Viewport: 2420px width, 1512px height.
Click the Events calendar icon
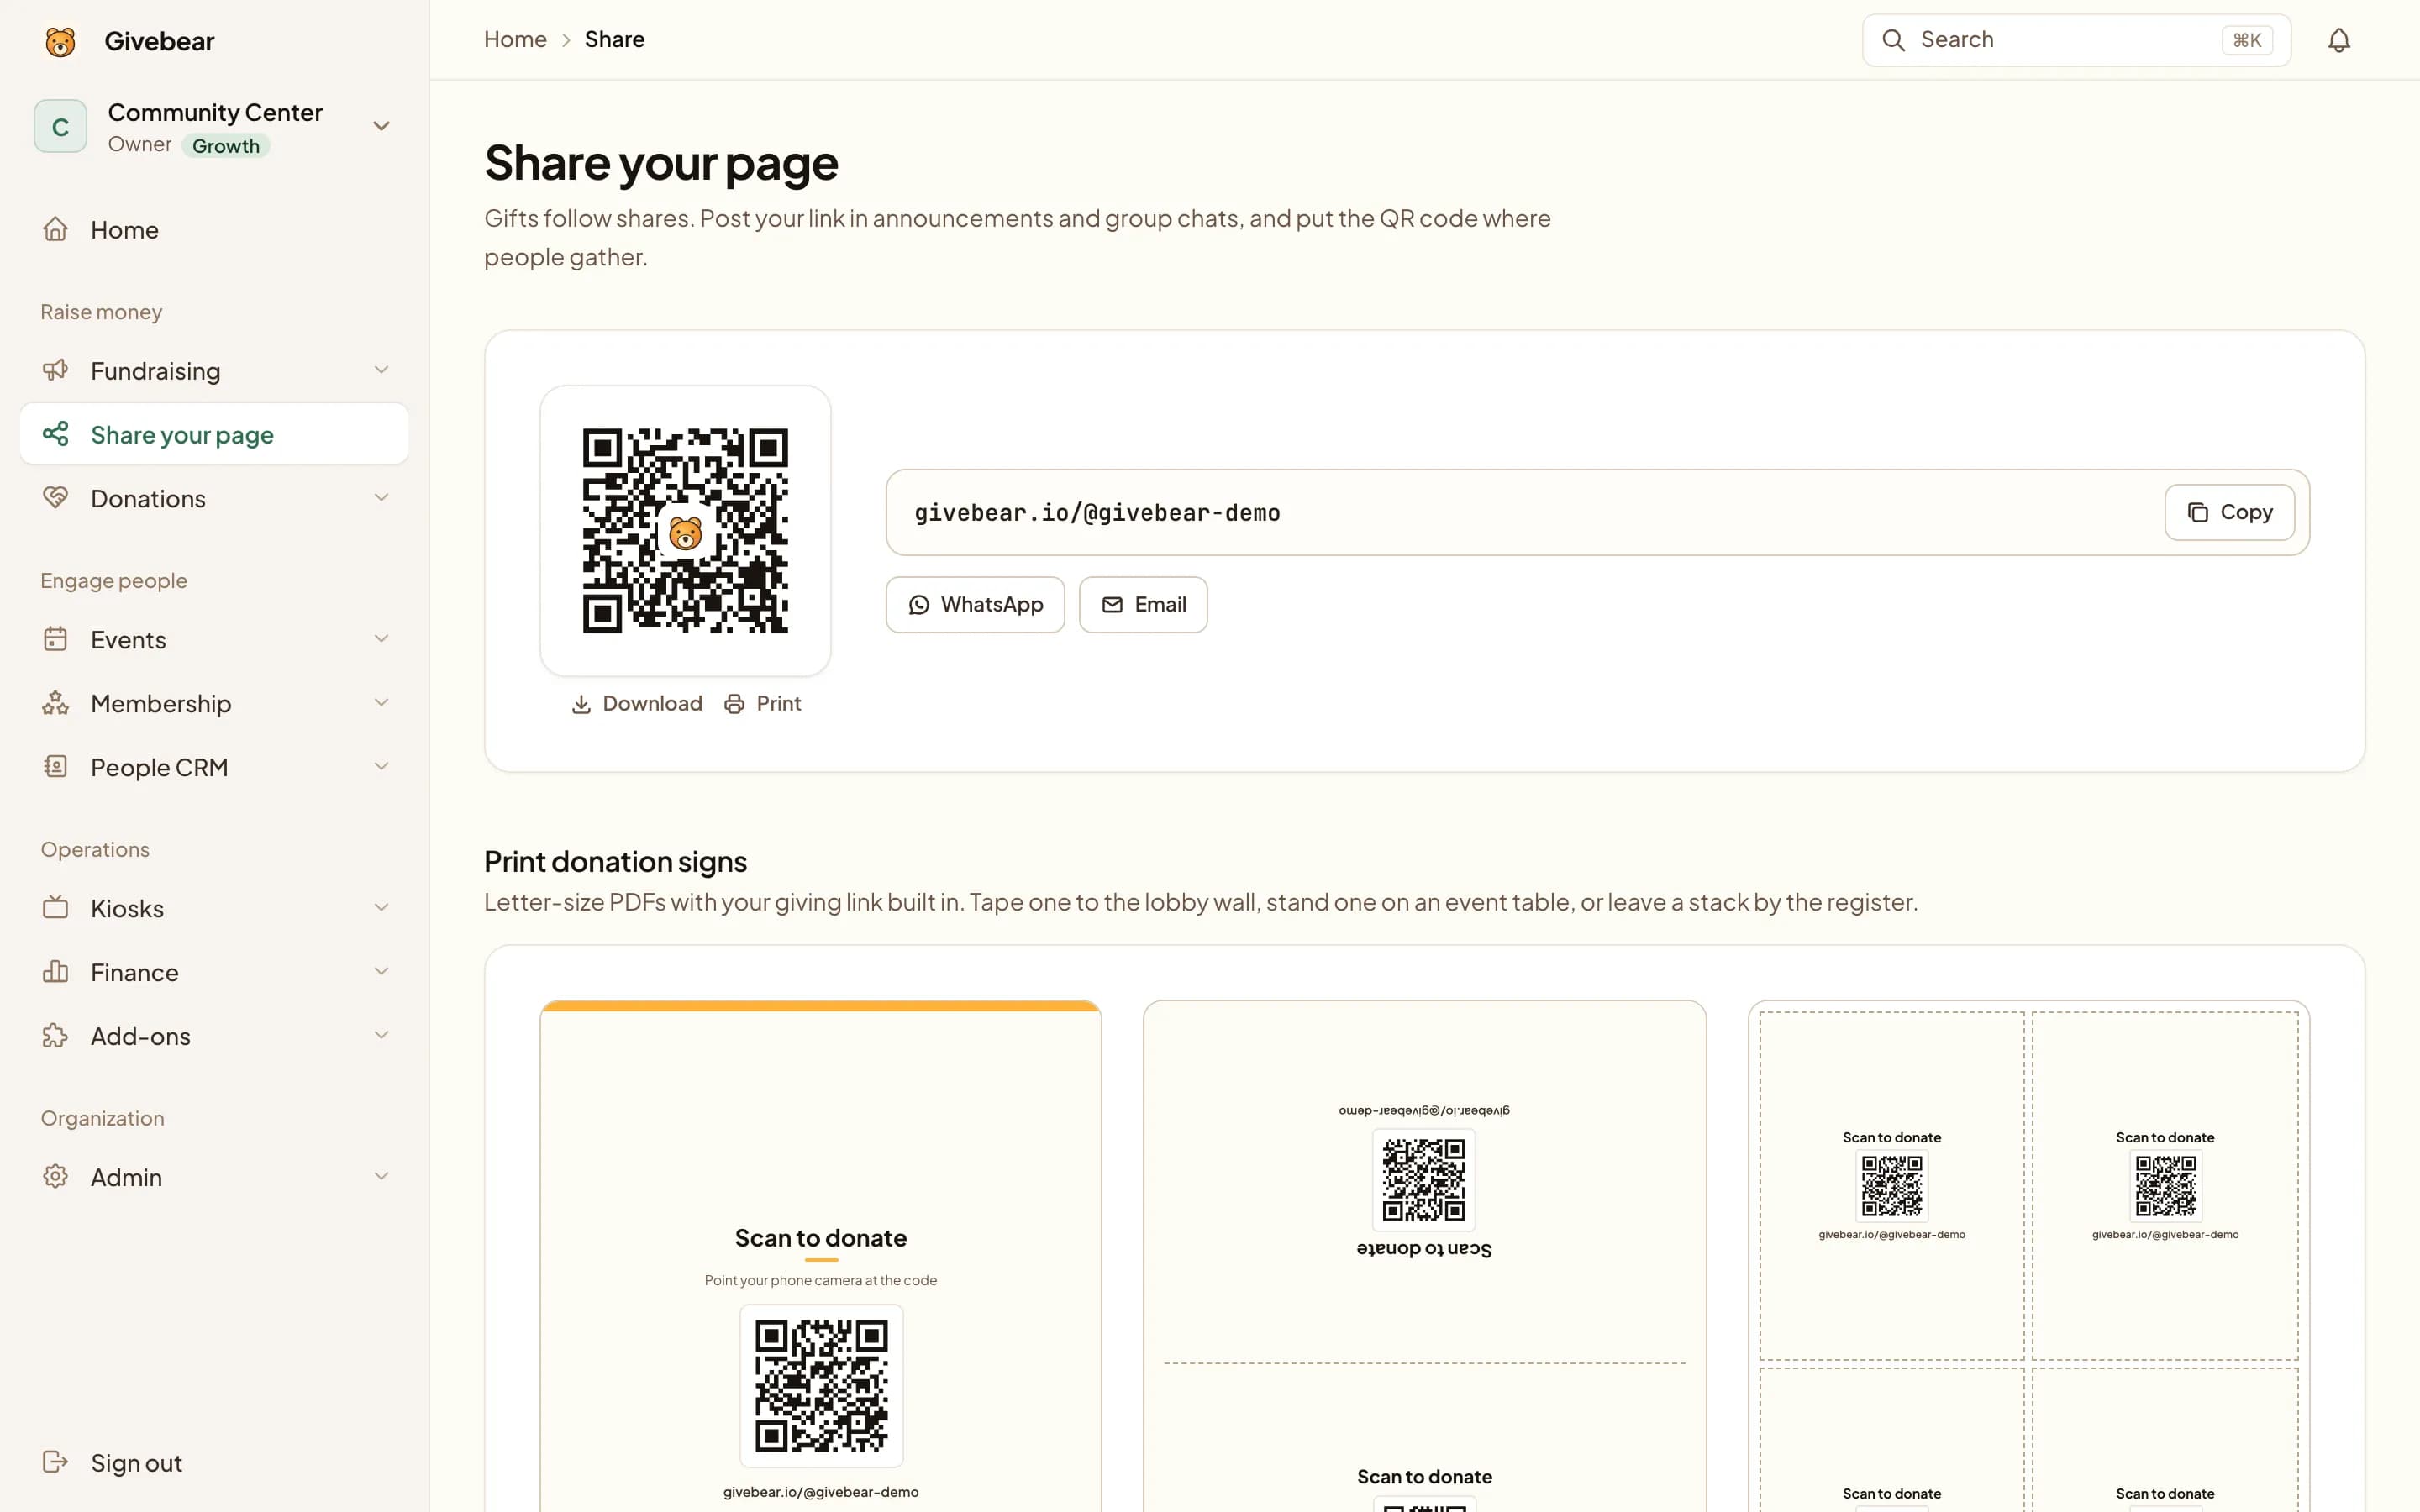click(56, 639)
